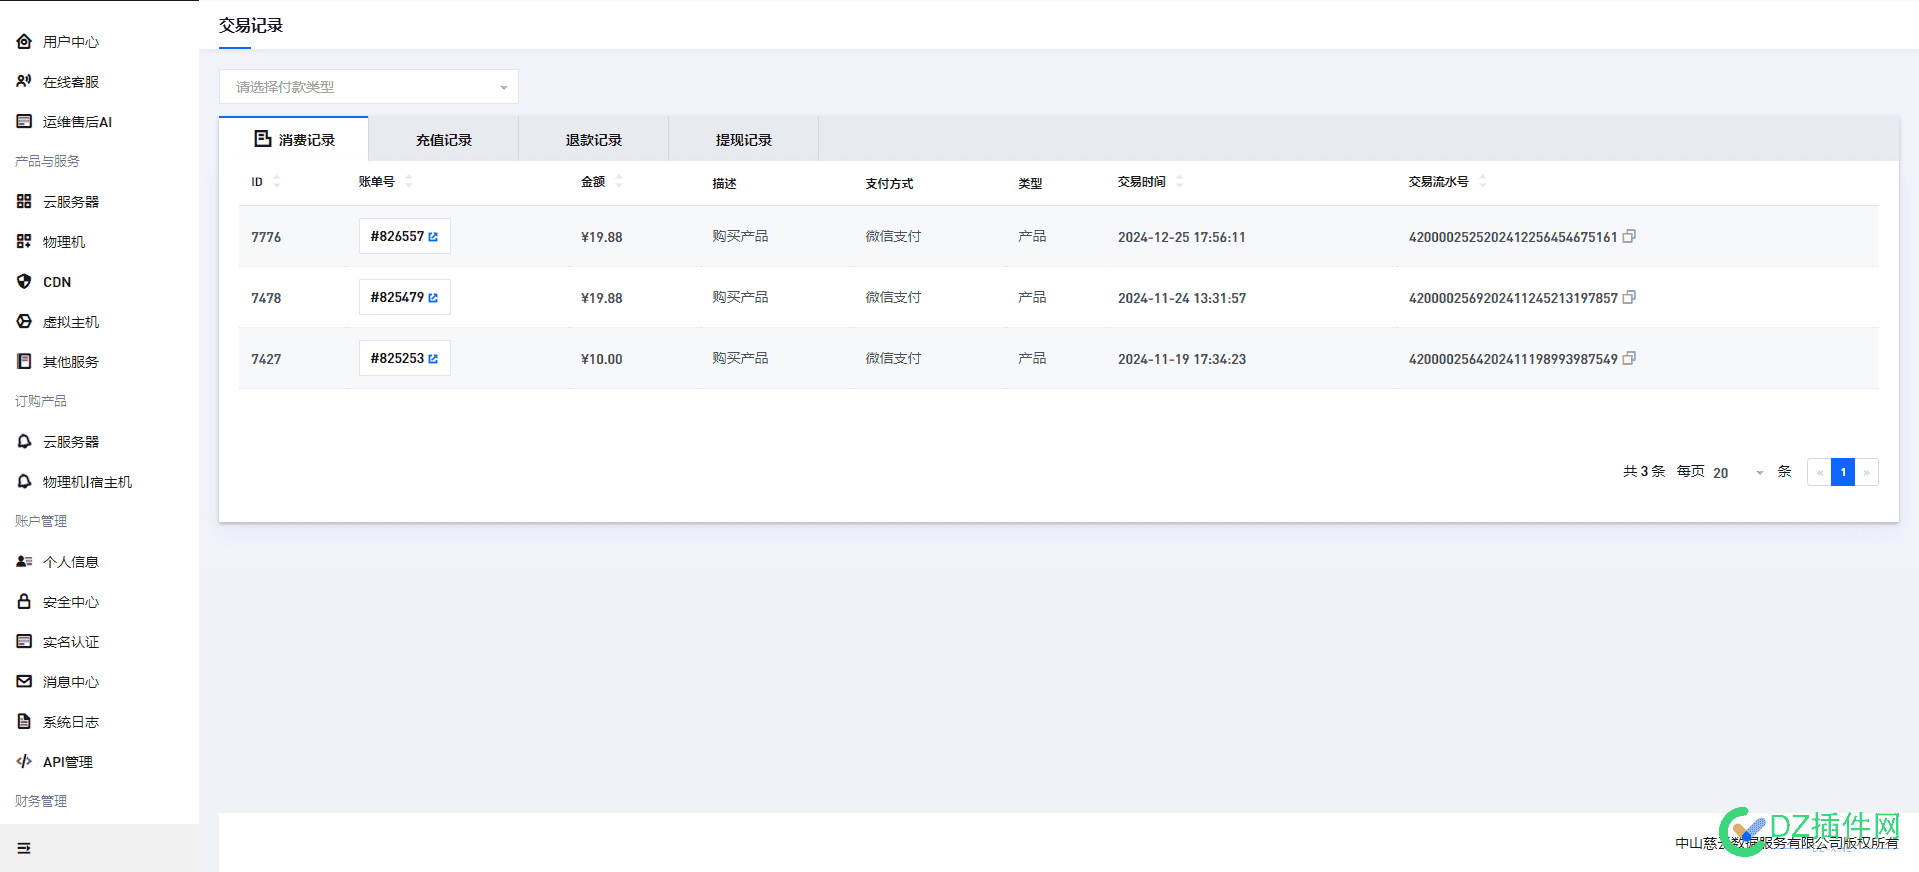Open external link icon of bill #825479

(433, 298)
